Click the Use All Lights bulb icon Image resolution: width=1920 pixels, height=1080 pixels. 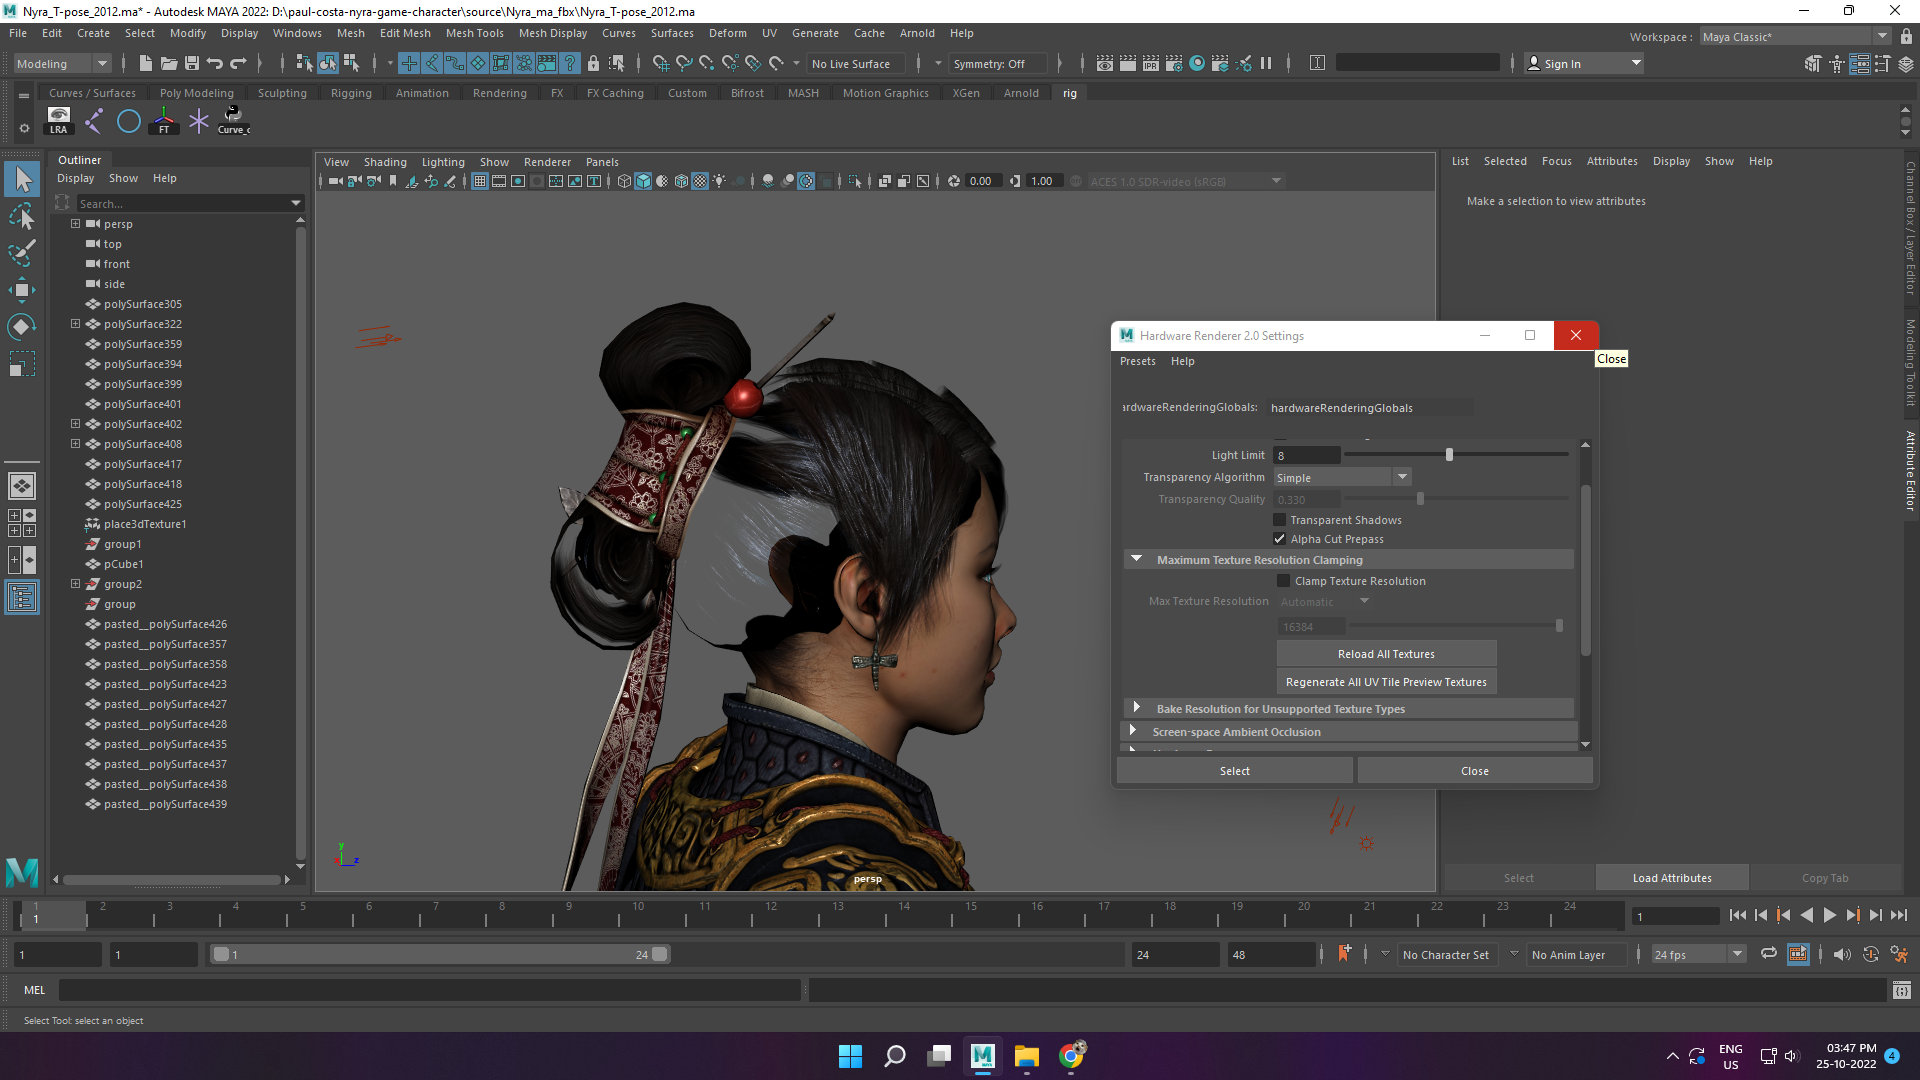click(x=720, y=181)
